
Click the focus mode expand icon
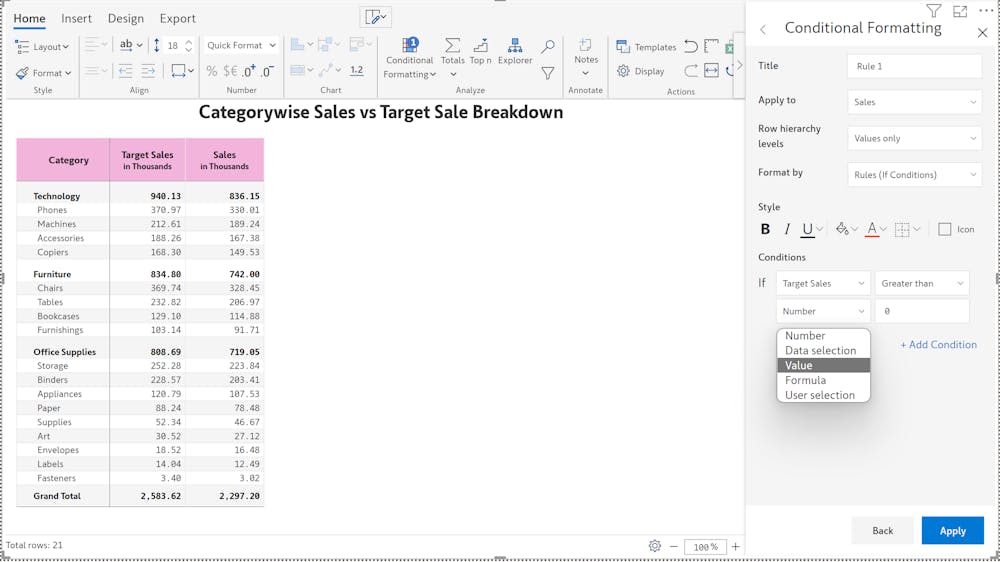[x=960, y=11]
